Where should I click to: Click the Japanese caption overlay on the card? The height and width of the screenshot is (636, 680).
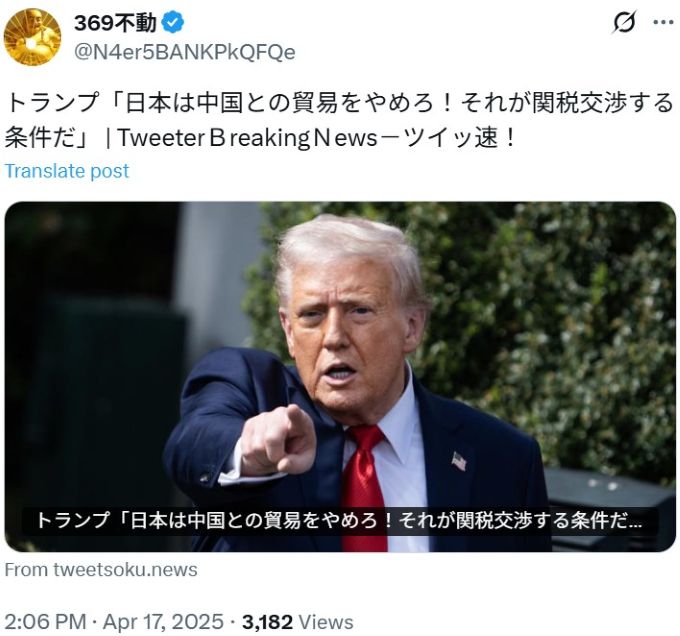click(x=340, y=520)
